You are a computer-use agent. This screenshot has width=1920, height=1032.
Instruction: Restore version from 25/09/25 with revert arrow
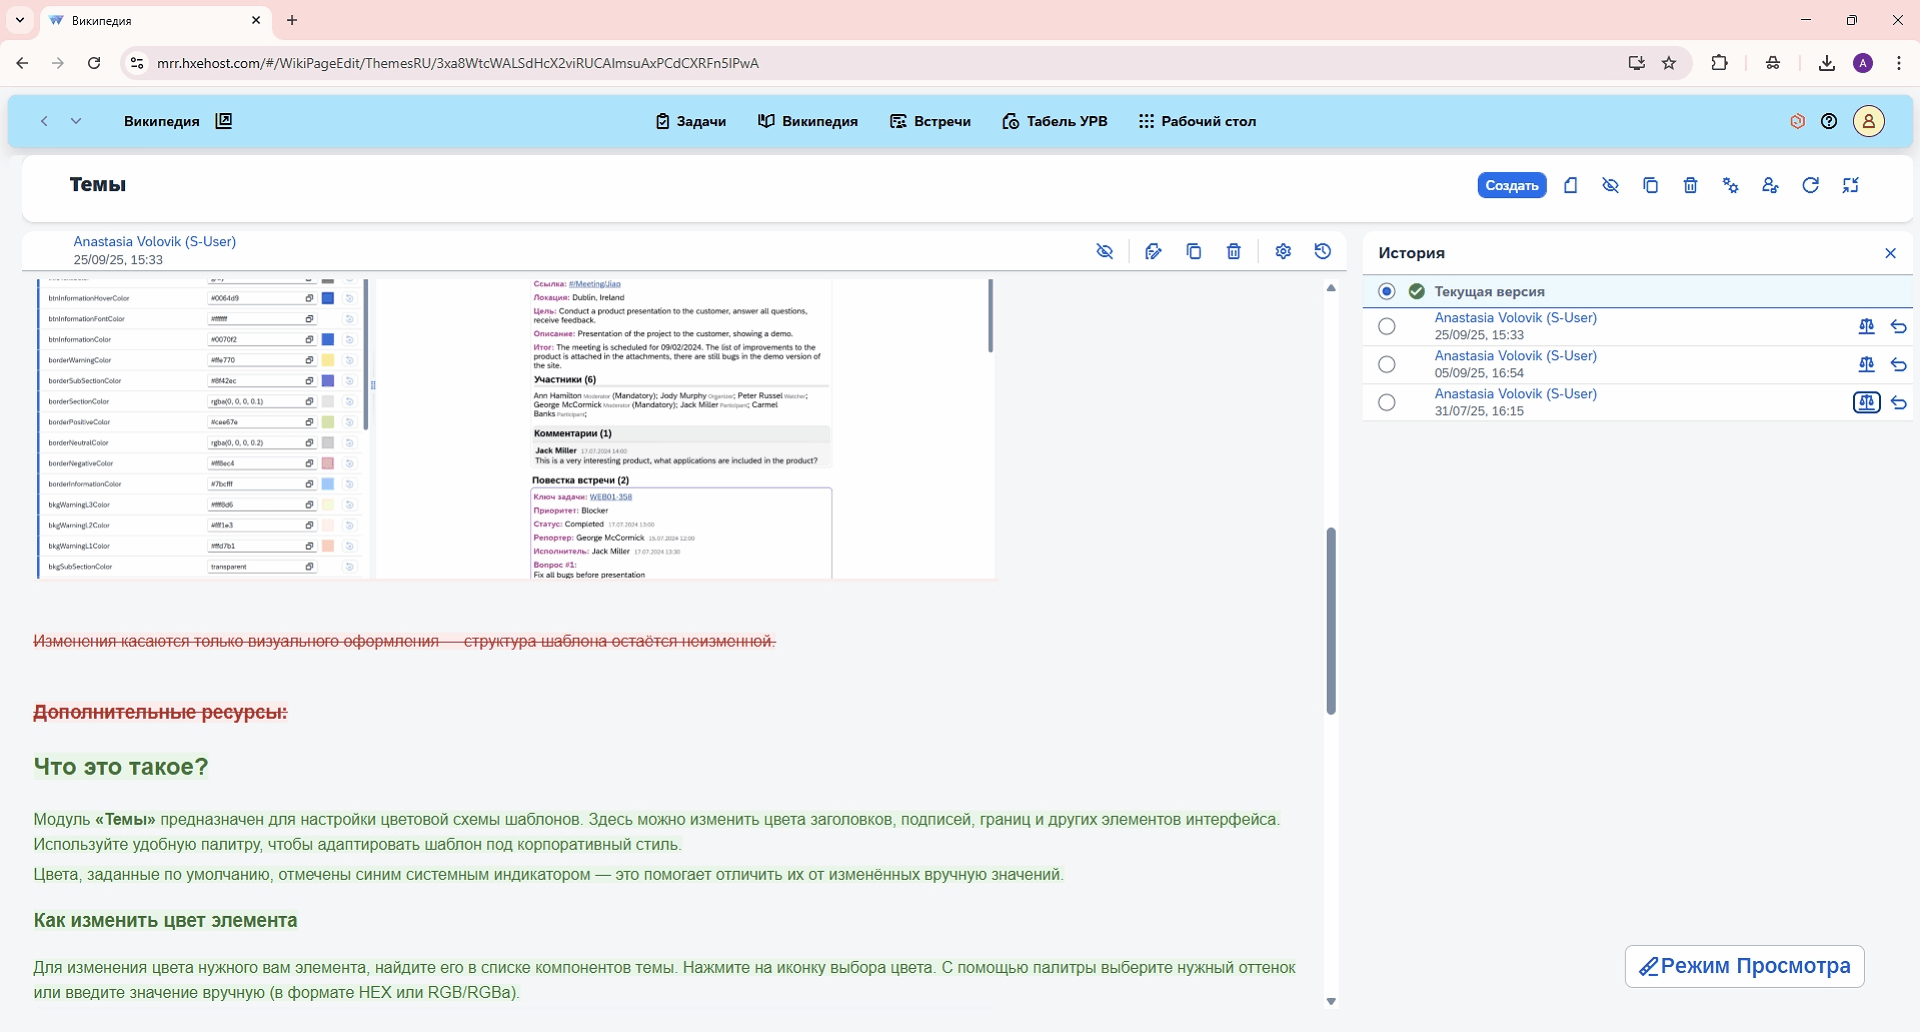click(x=1899, y=327)
